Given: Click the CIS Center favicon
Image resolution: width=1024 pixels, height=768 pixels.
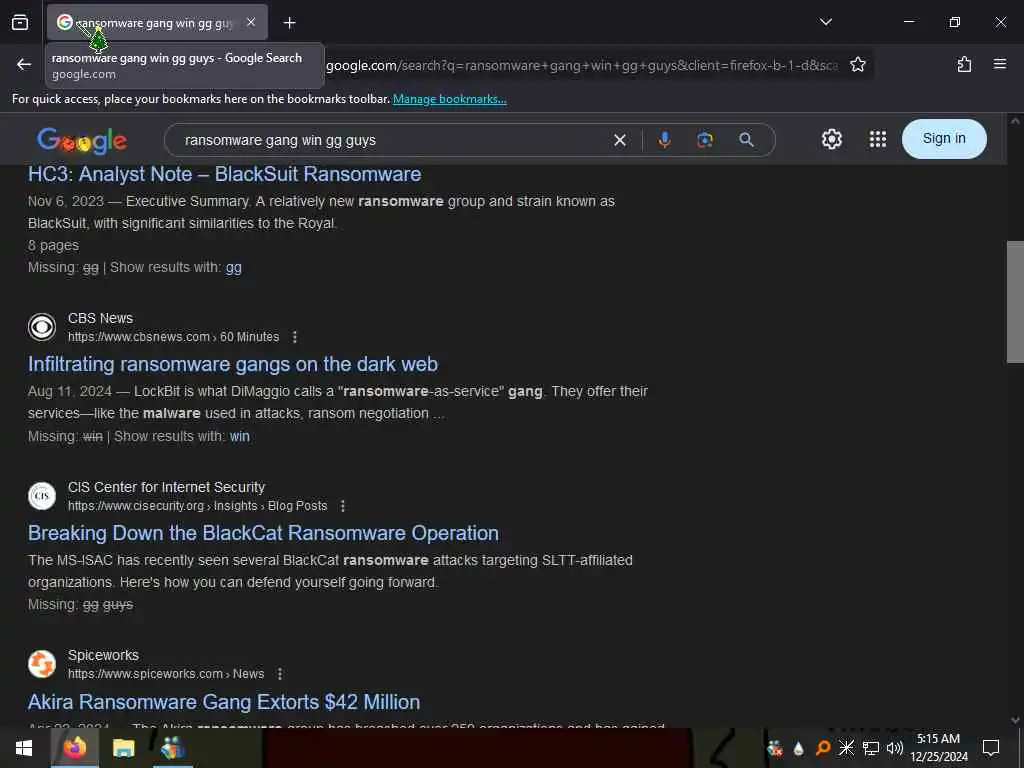Looking at the screenshot, I should [42, 496].
